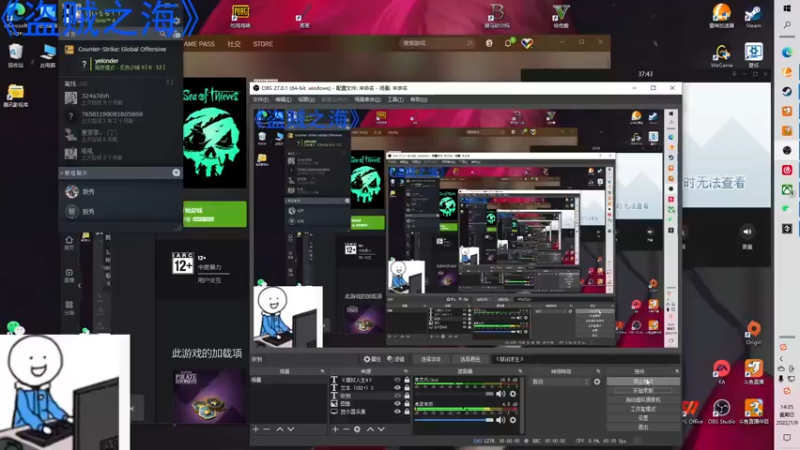The width and height of the screenshot is (800, 450).
Task: Click the green play button for Sea of Thieves
Action: click(215, 214)
